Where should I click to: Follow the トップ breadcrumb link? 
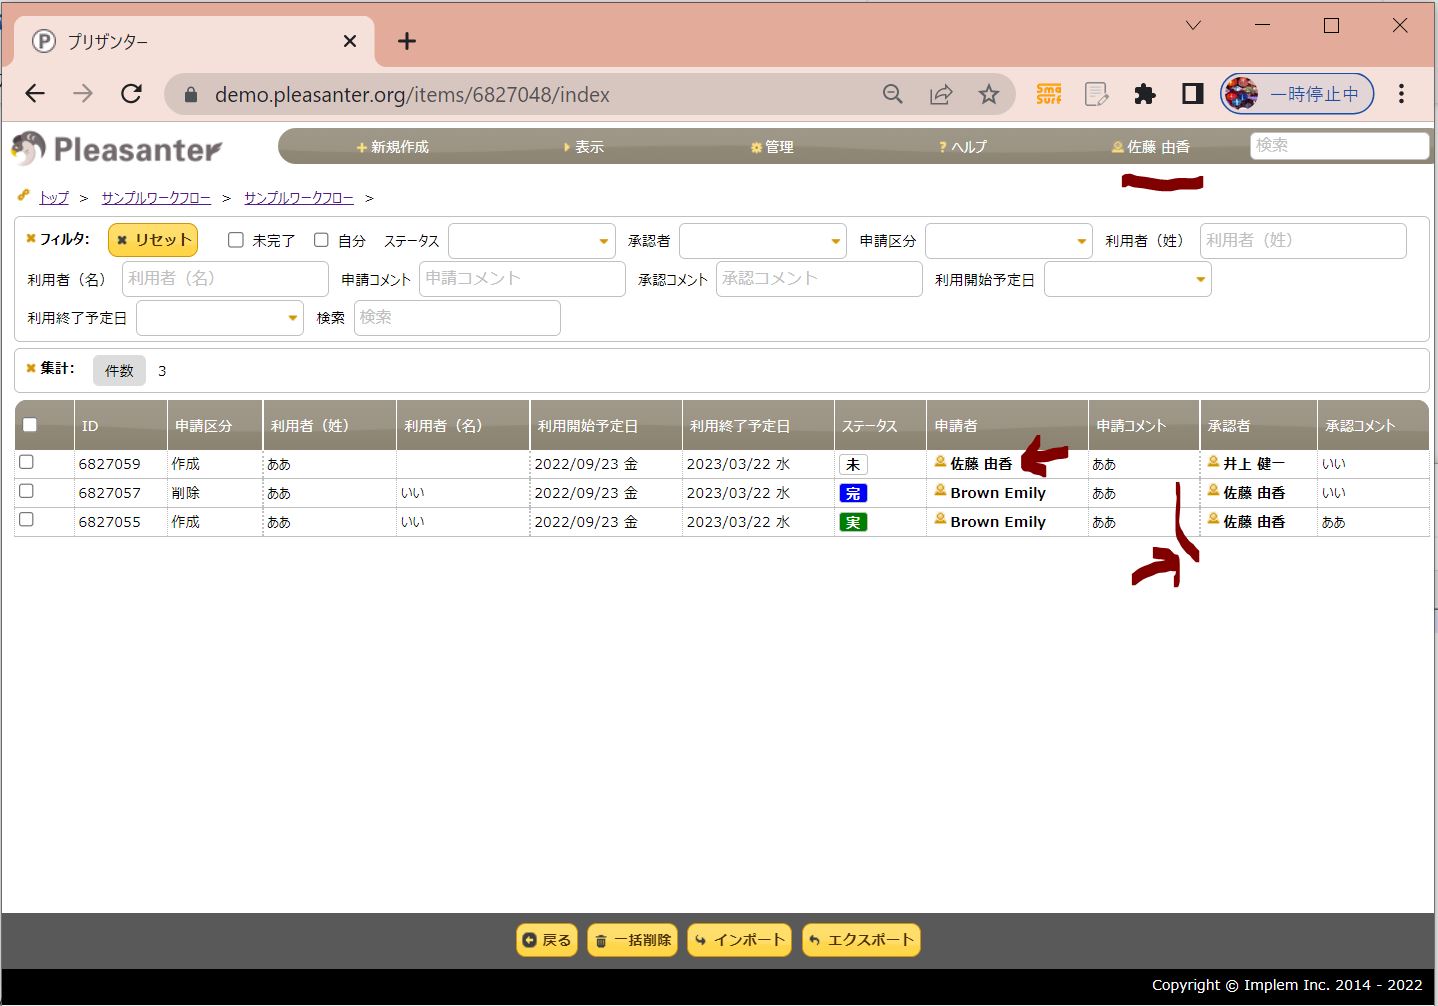coord(54,198)
